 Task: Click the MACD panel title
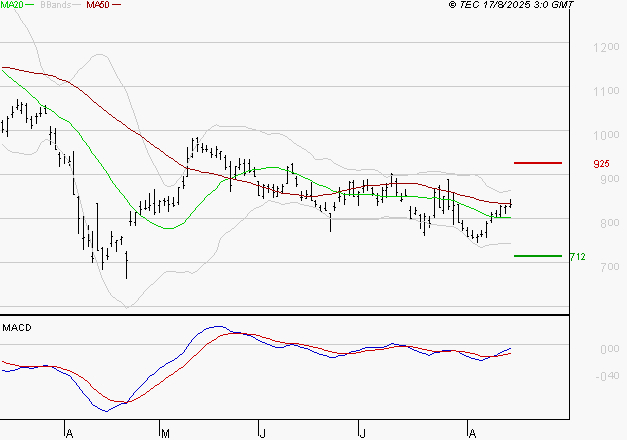pos(17,327)
